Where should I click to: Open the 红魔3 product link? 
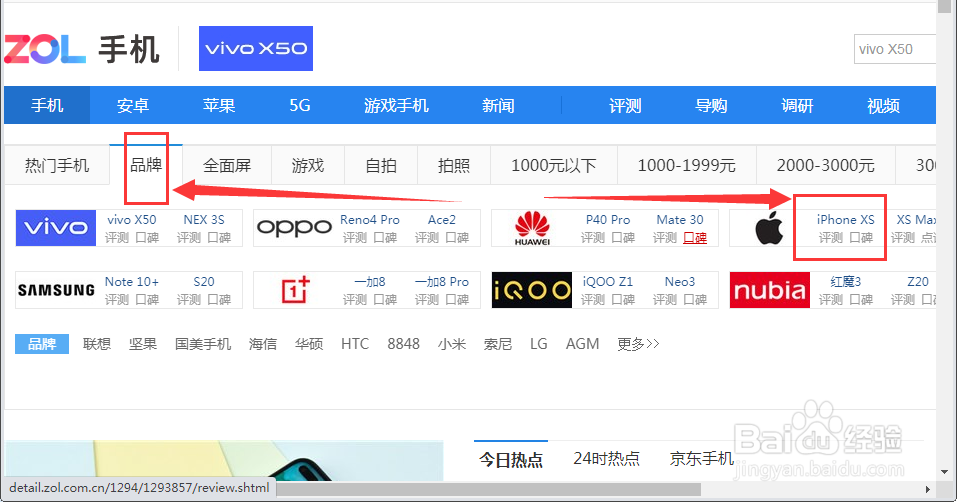point(845,282)
